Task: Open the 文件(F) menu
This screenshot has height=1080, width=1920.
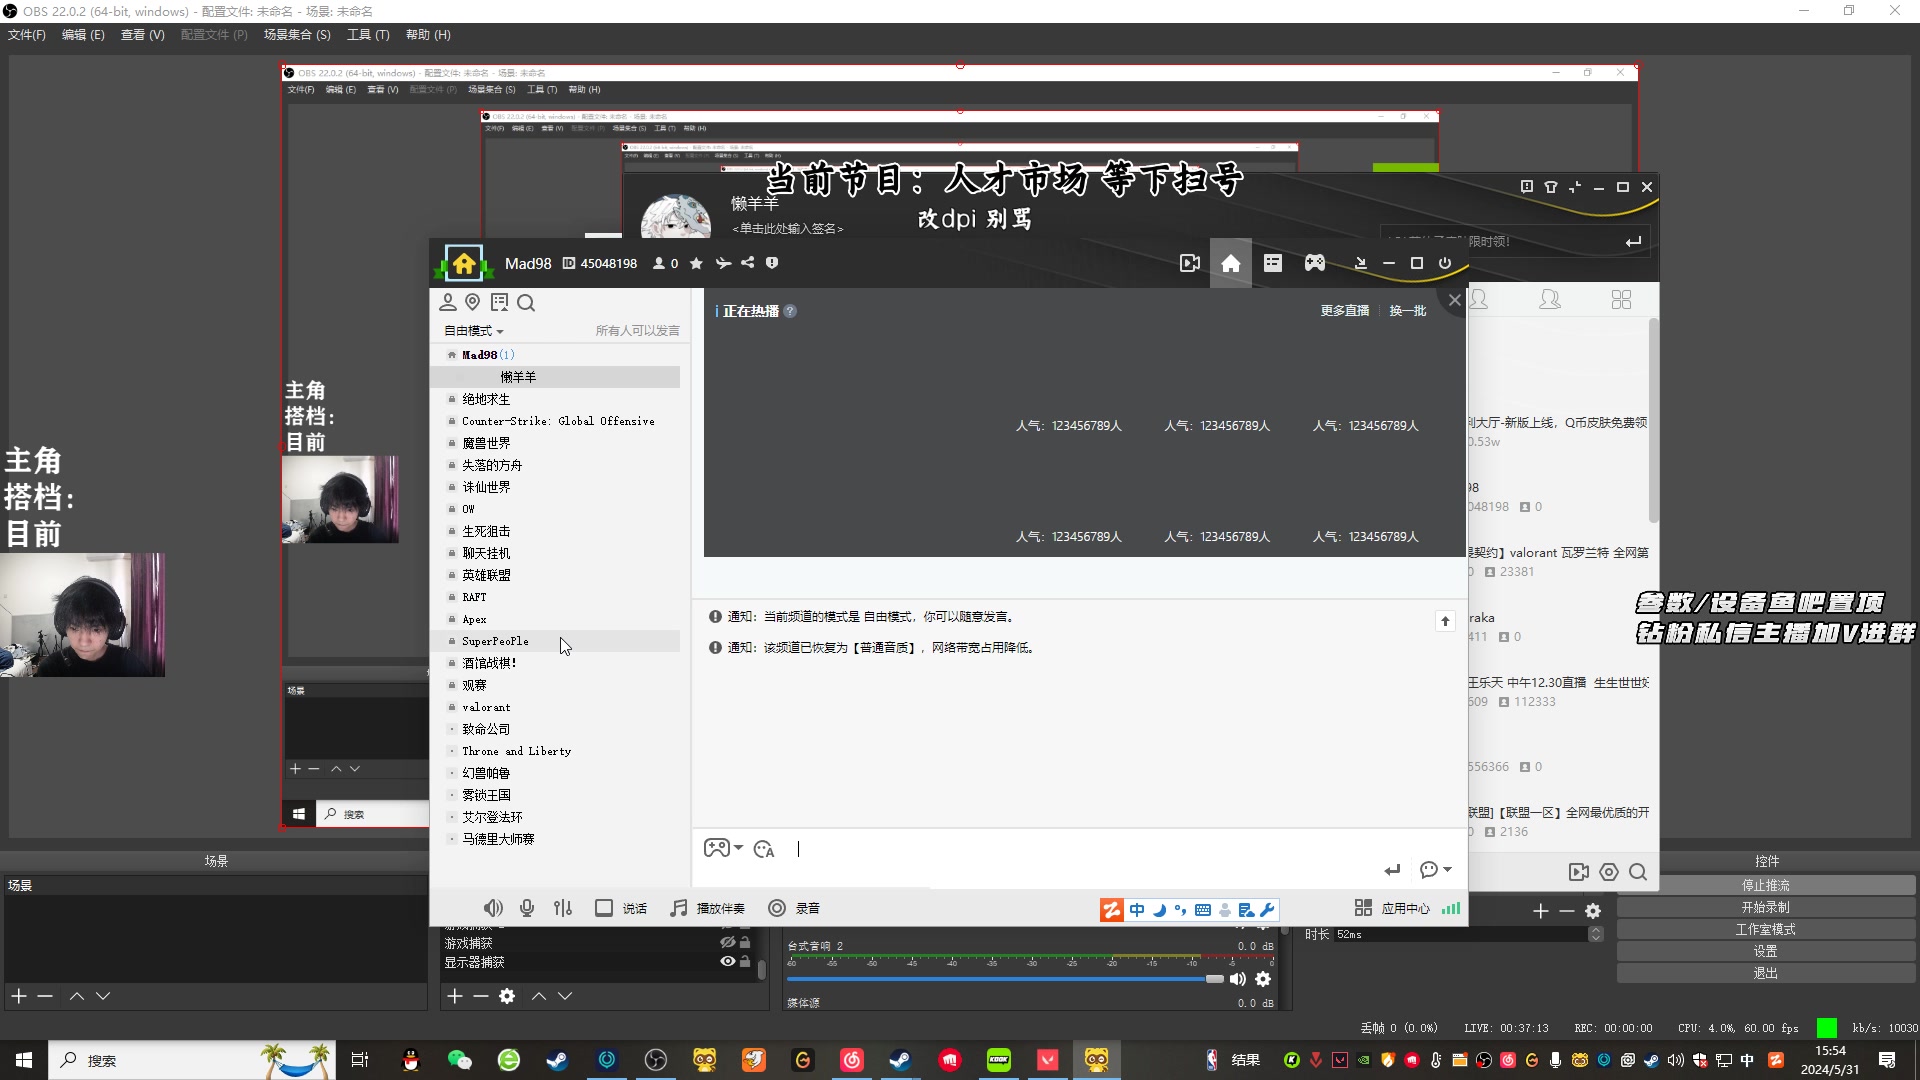Action: tap(27, 35)
